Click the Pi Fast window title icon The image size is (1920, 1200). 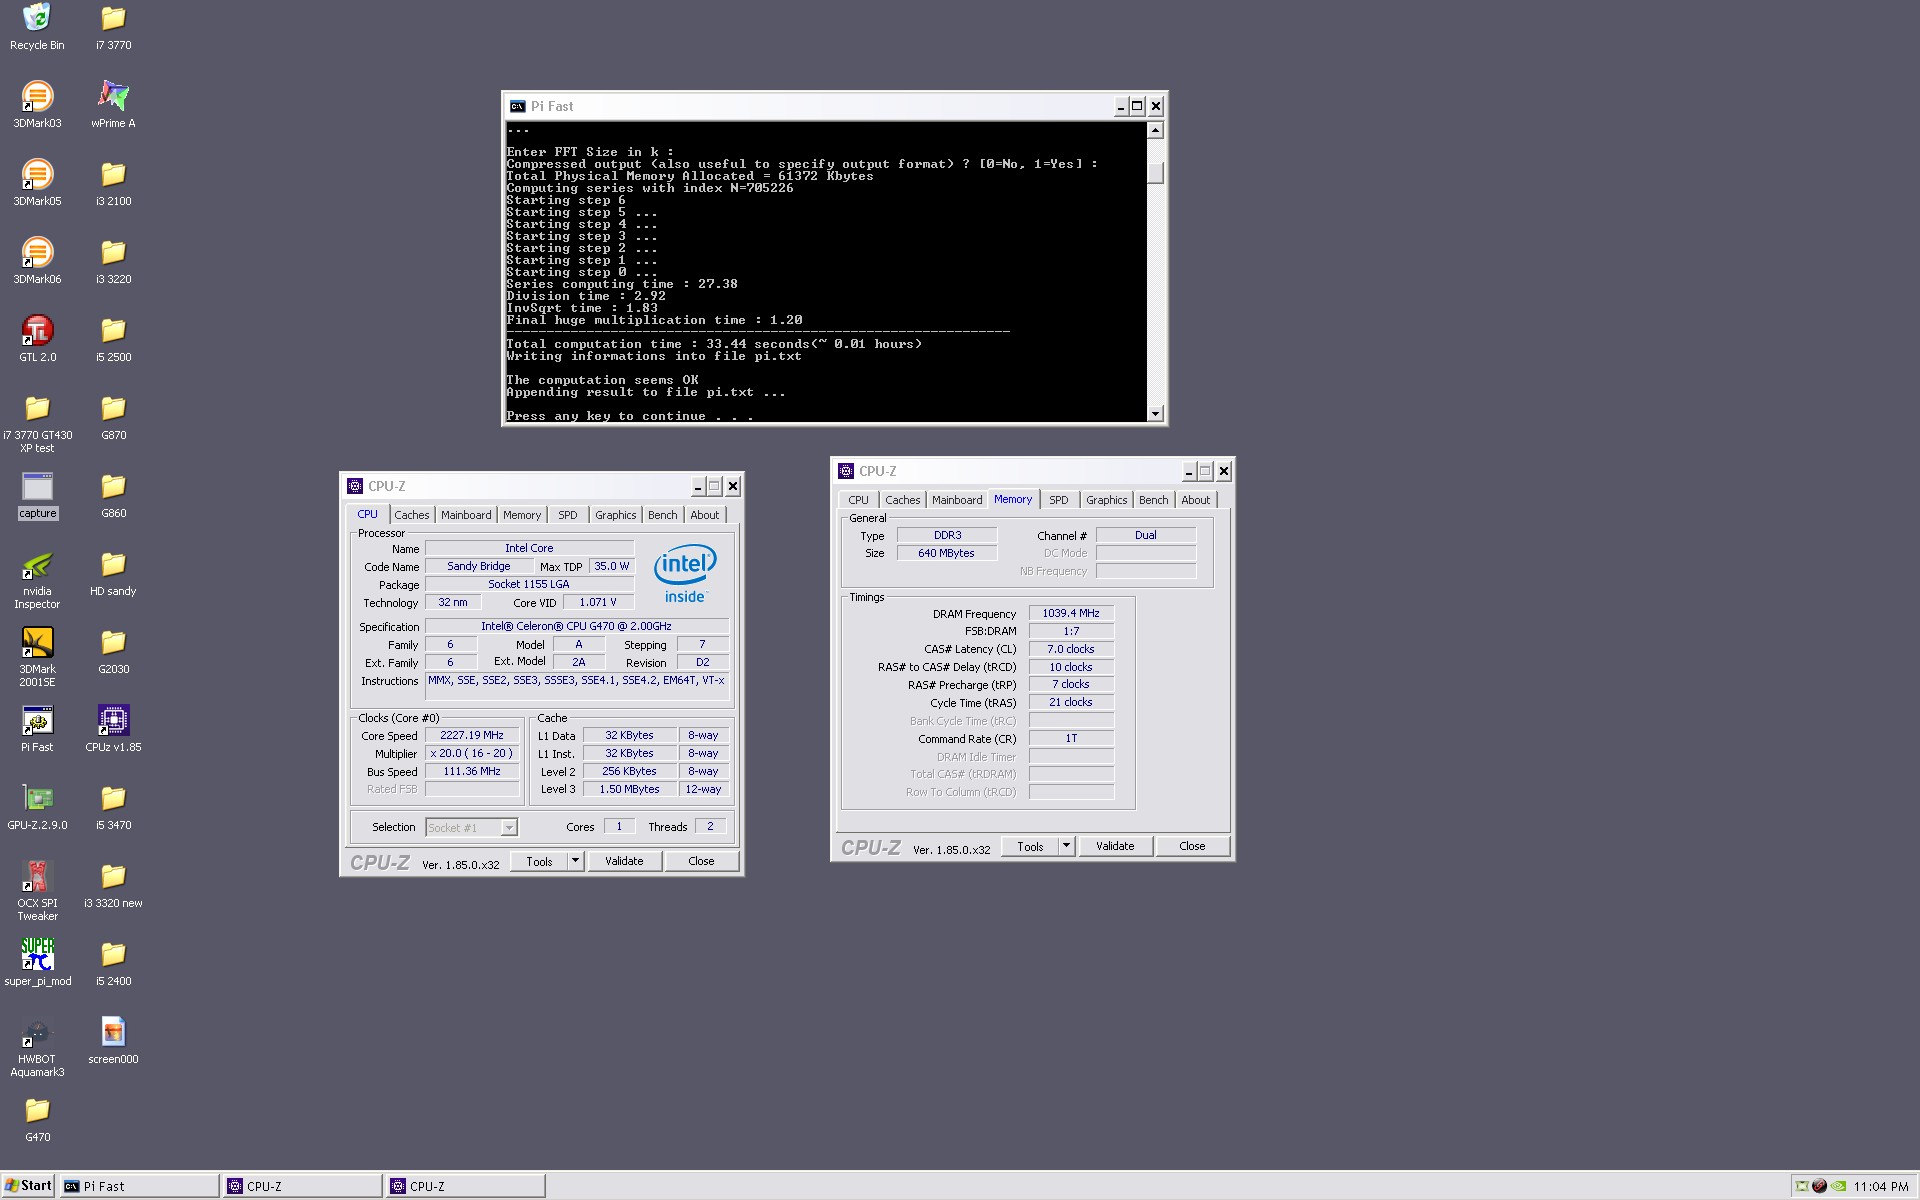(x=517, y=106)
